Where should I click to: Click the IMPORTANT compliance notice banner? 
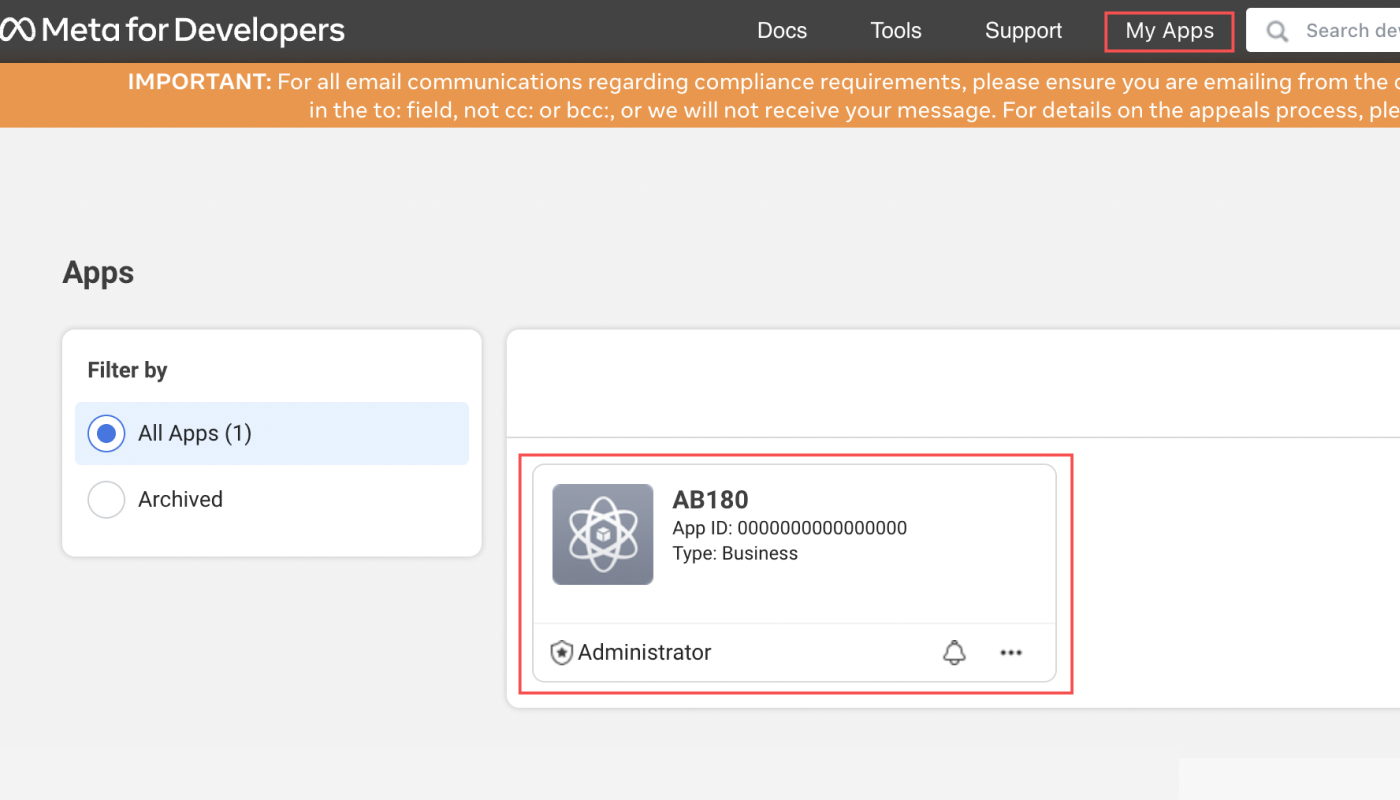700,96
